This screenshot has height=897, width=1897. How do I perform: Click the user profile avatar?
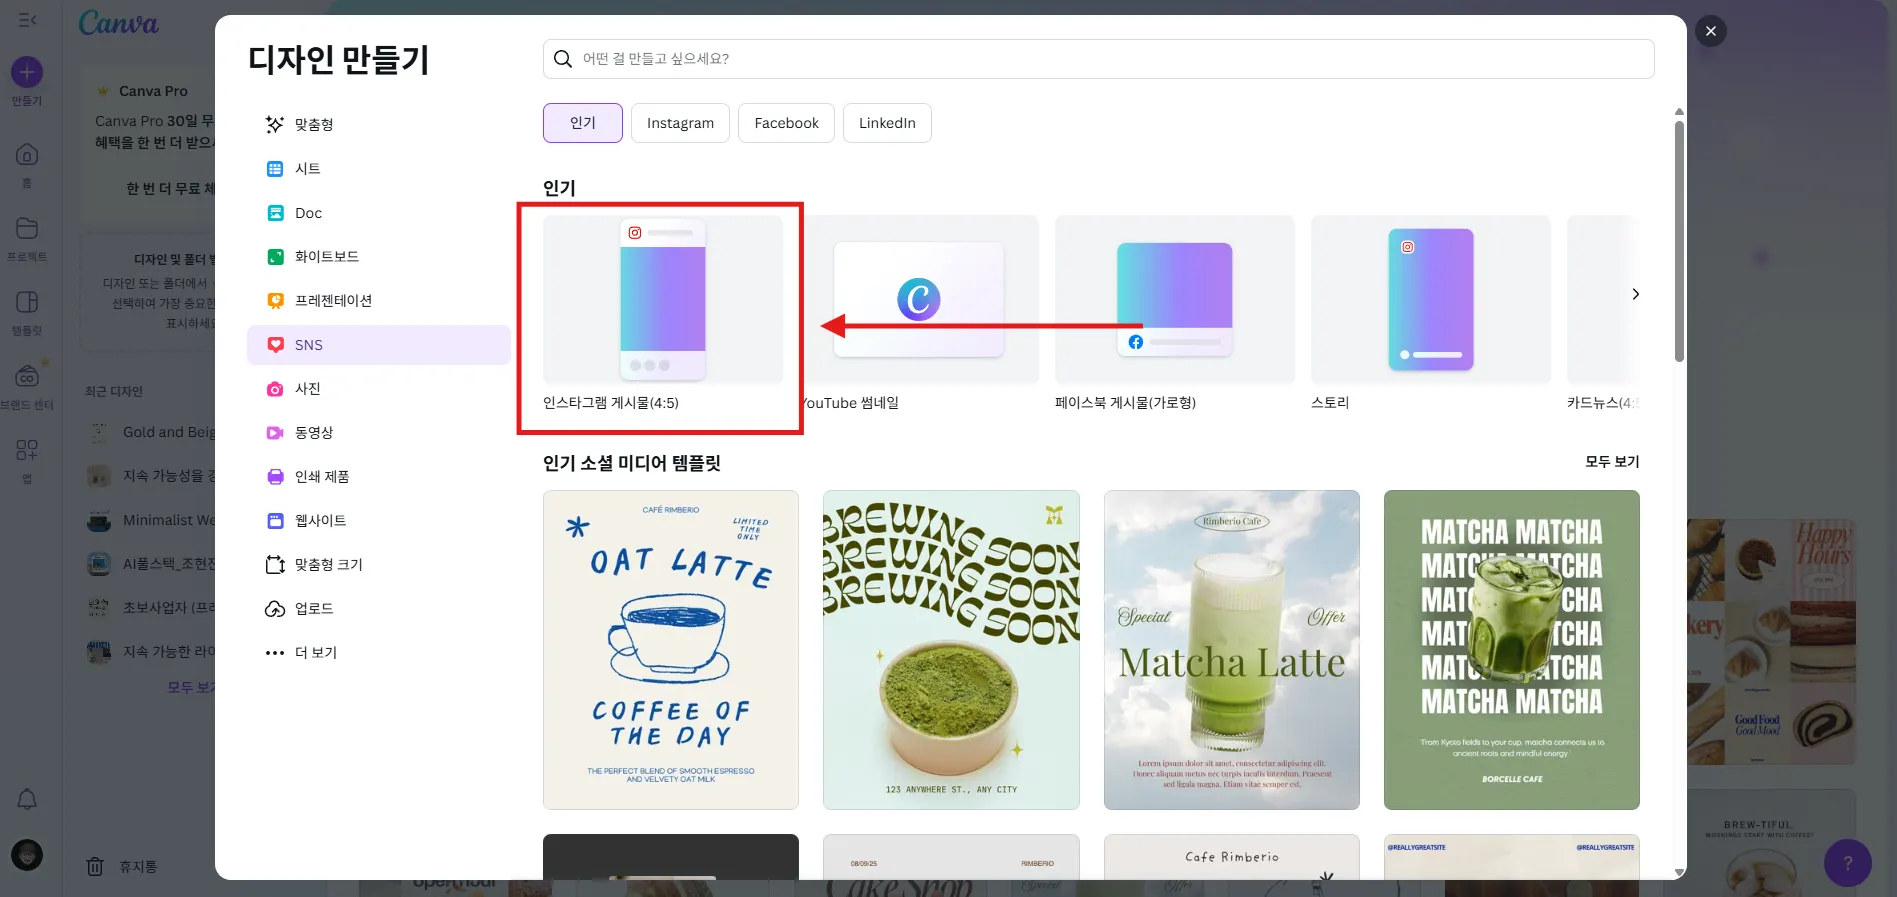click(x=27, y=855)
